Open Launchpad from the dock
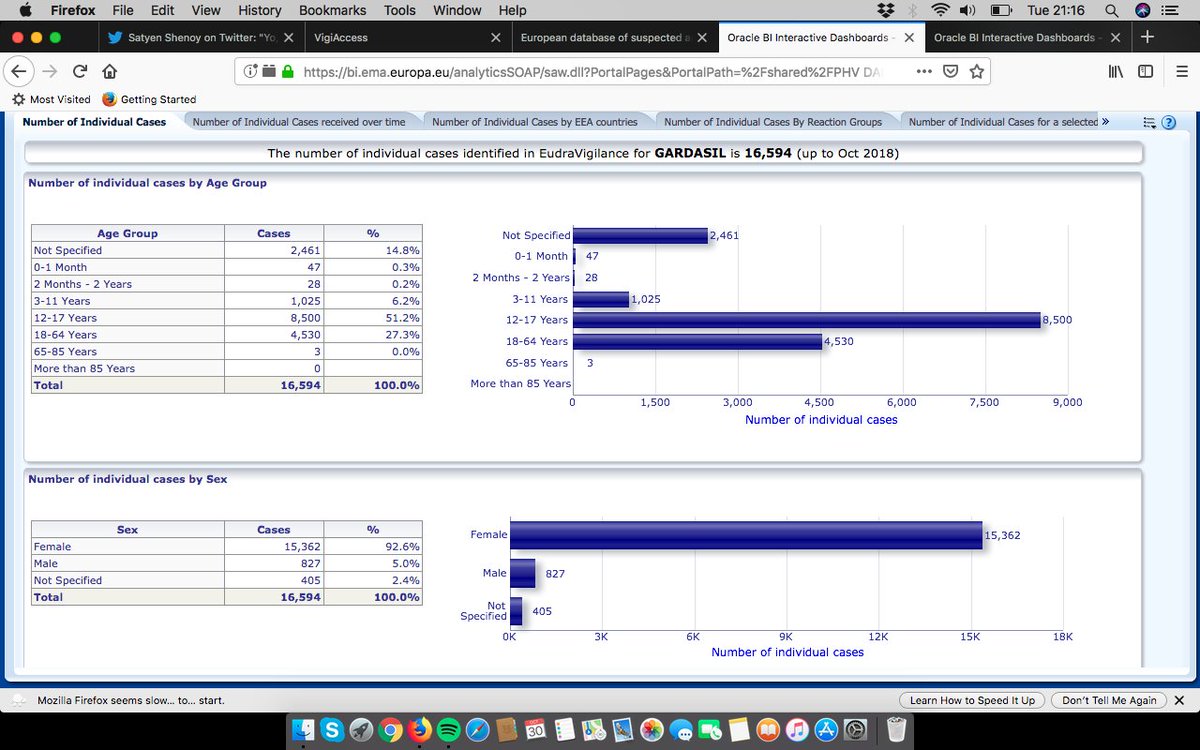This screenshot has height=750, width=1200. tap(361, 730)
